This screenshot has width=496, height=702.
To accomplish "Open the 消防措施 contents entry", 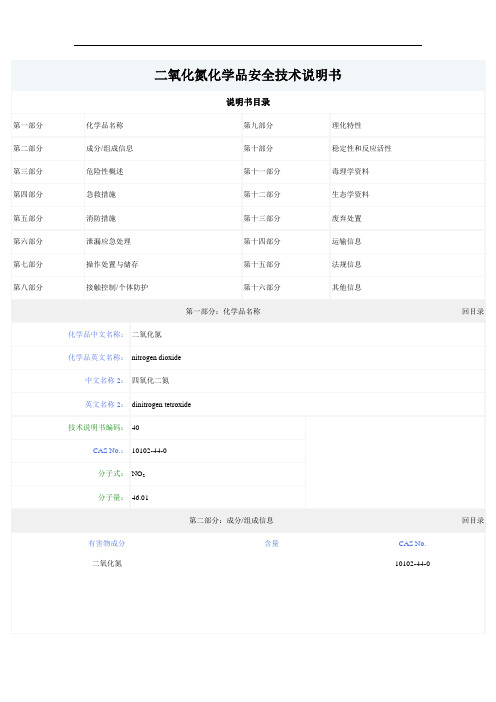I will (101, 218).
